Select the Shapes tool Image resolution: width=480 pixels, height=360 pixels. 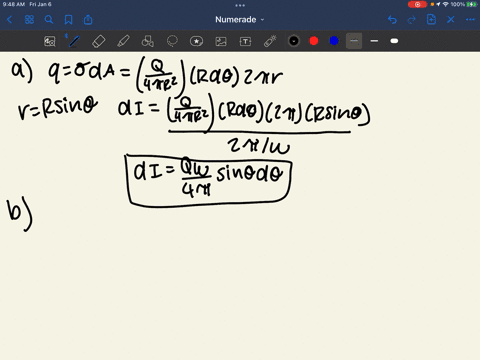[x=148, y=41]
